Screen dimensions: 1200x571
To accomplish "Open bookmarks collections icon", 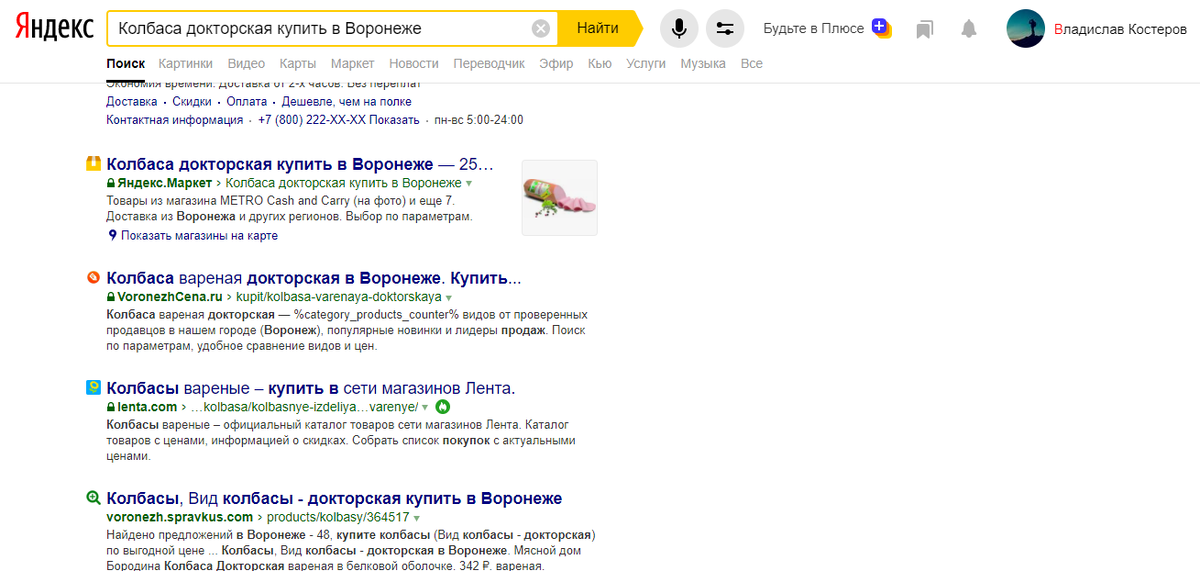I will (x=924, y=29).
